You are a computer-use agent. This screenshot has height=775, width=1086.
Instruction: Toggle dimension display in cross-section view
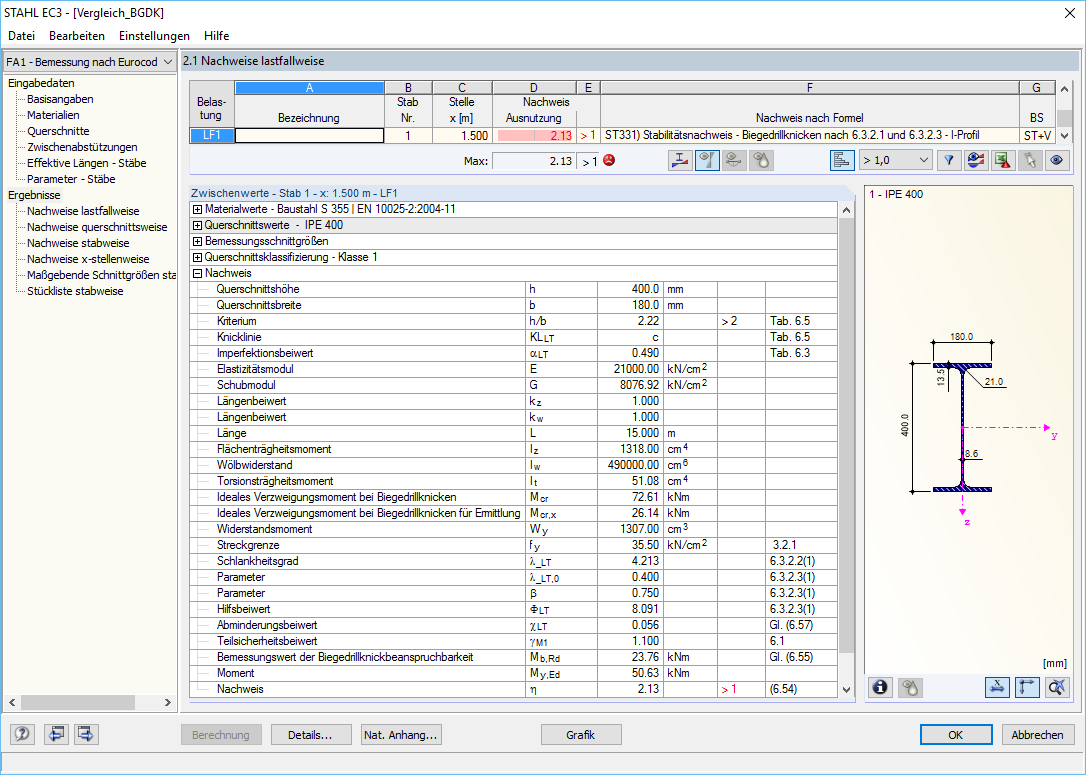point(997,687)
